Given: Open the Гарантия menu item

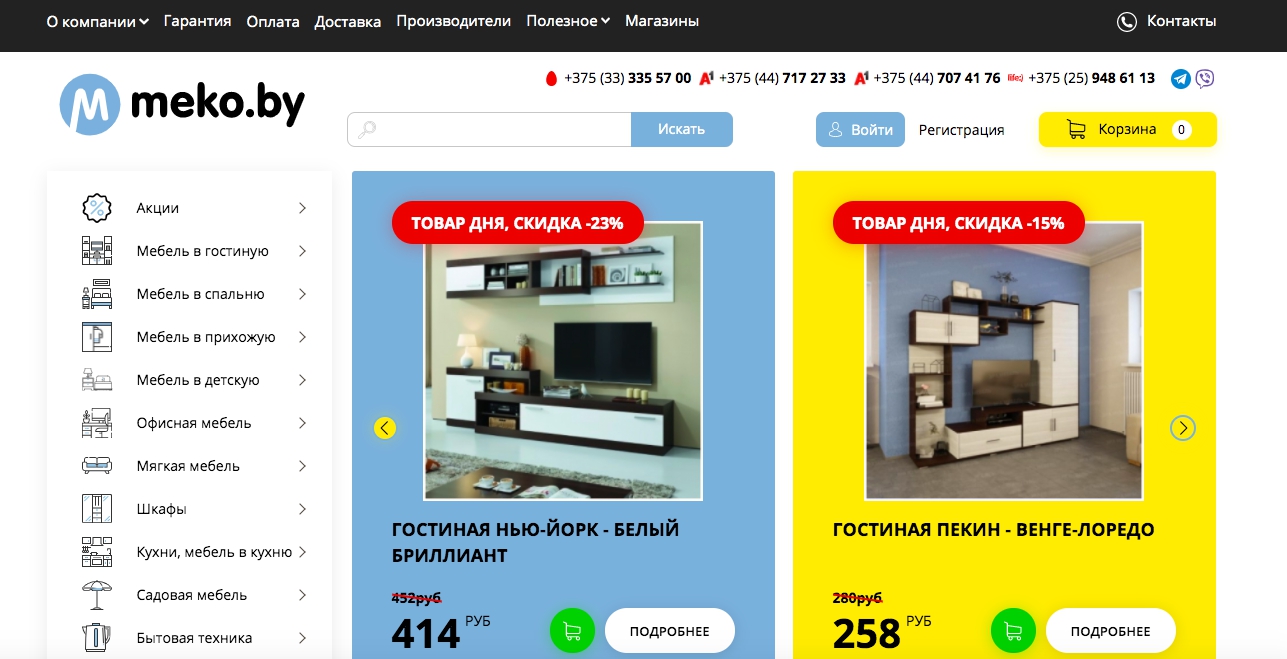Looking at the screenshot, I should (198, 21).
